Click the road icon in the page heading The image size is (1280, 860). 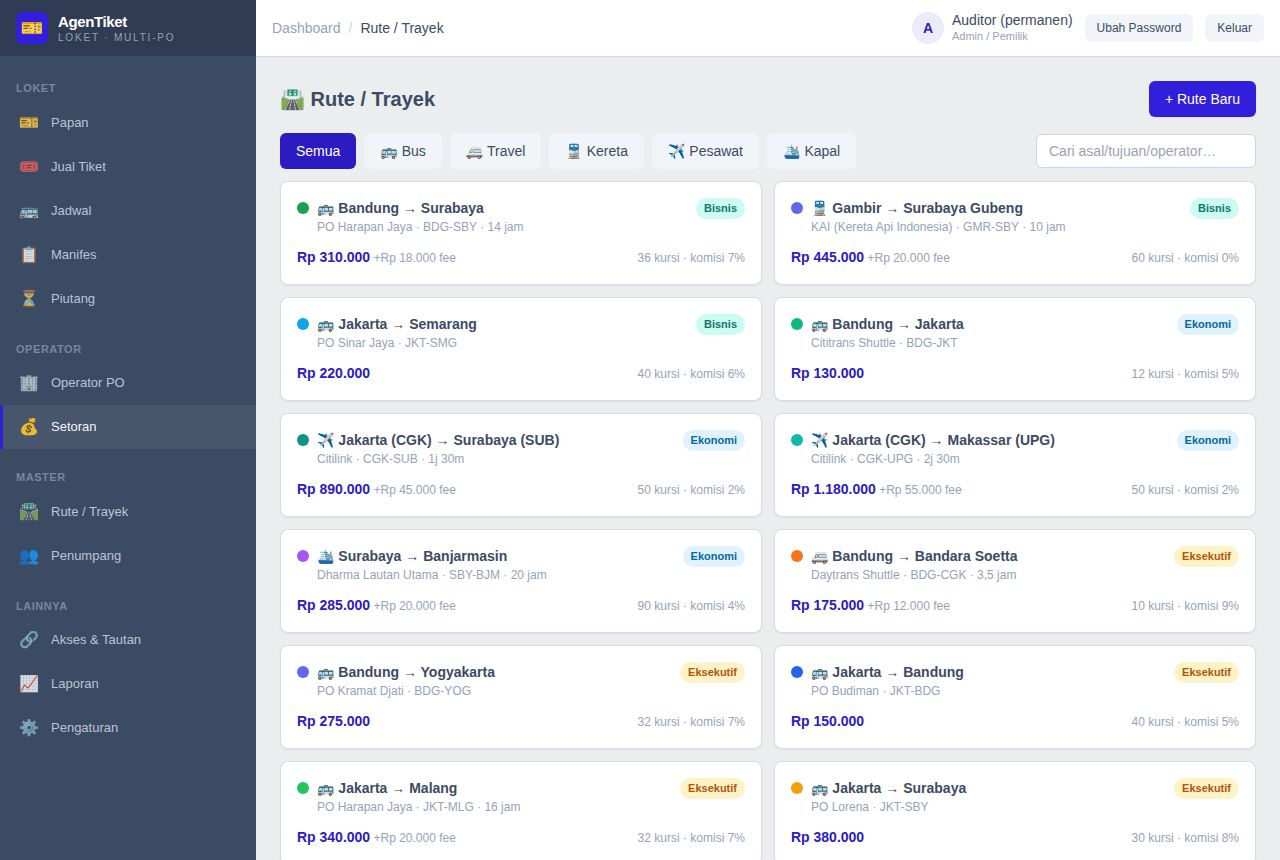pyautogui.click(x=292, y=99)
